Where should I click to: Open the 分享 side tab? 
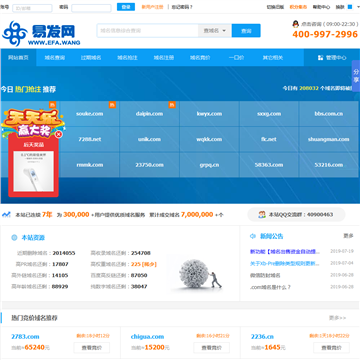pos(356,76)
